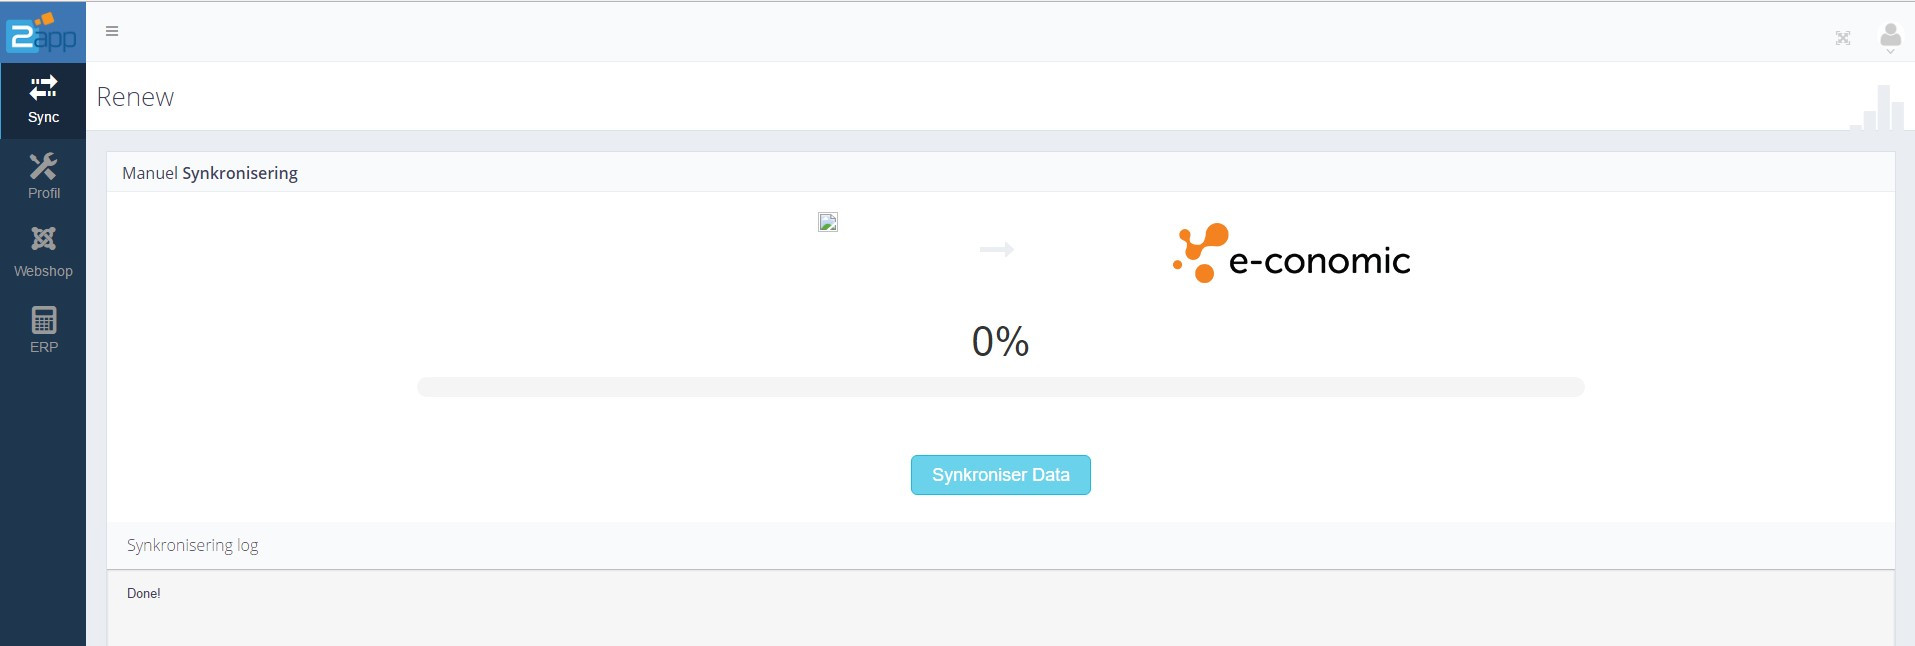Image resolution: width=1915 pixels, height=646 pixels.
Task: Click the fullscreen expand icon
Action: coord(1843,38)
